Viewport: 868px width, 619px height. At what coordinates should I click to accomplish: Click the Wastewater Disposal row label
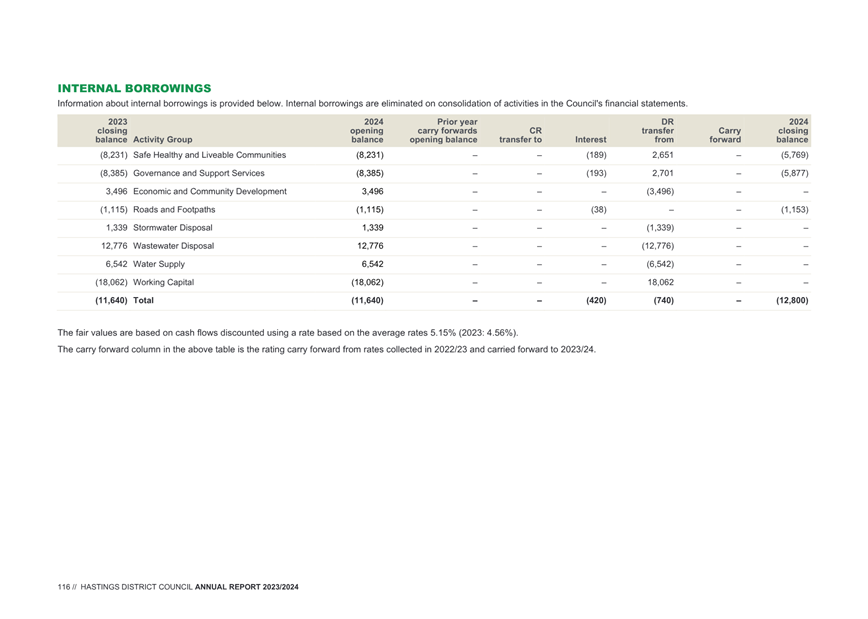173,246
